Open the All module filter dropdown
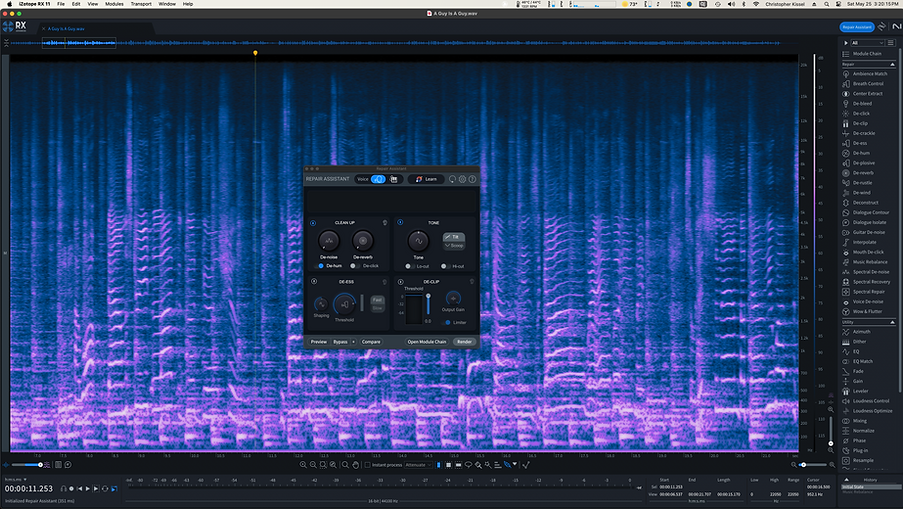 click(867, 43)
